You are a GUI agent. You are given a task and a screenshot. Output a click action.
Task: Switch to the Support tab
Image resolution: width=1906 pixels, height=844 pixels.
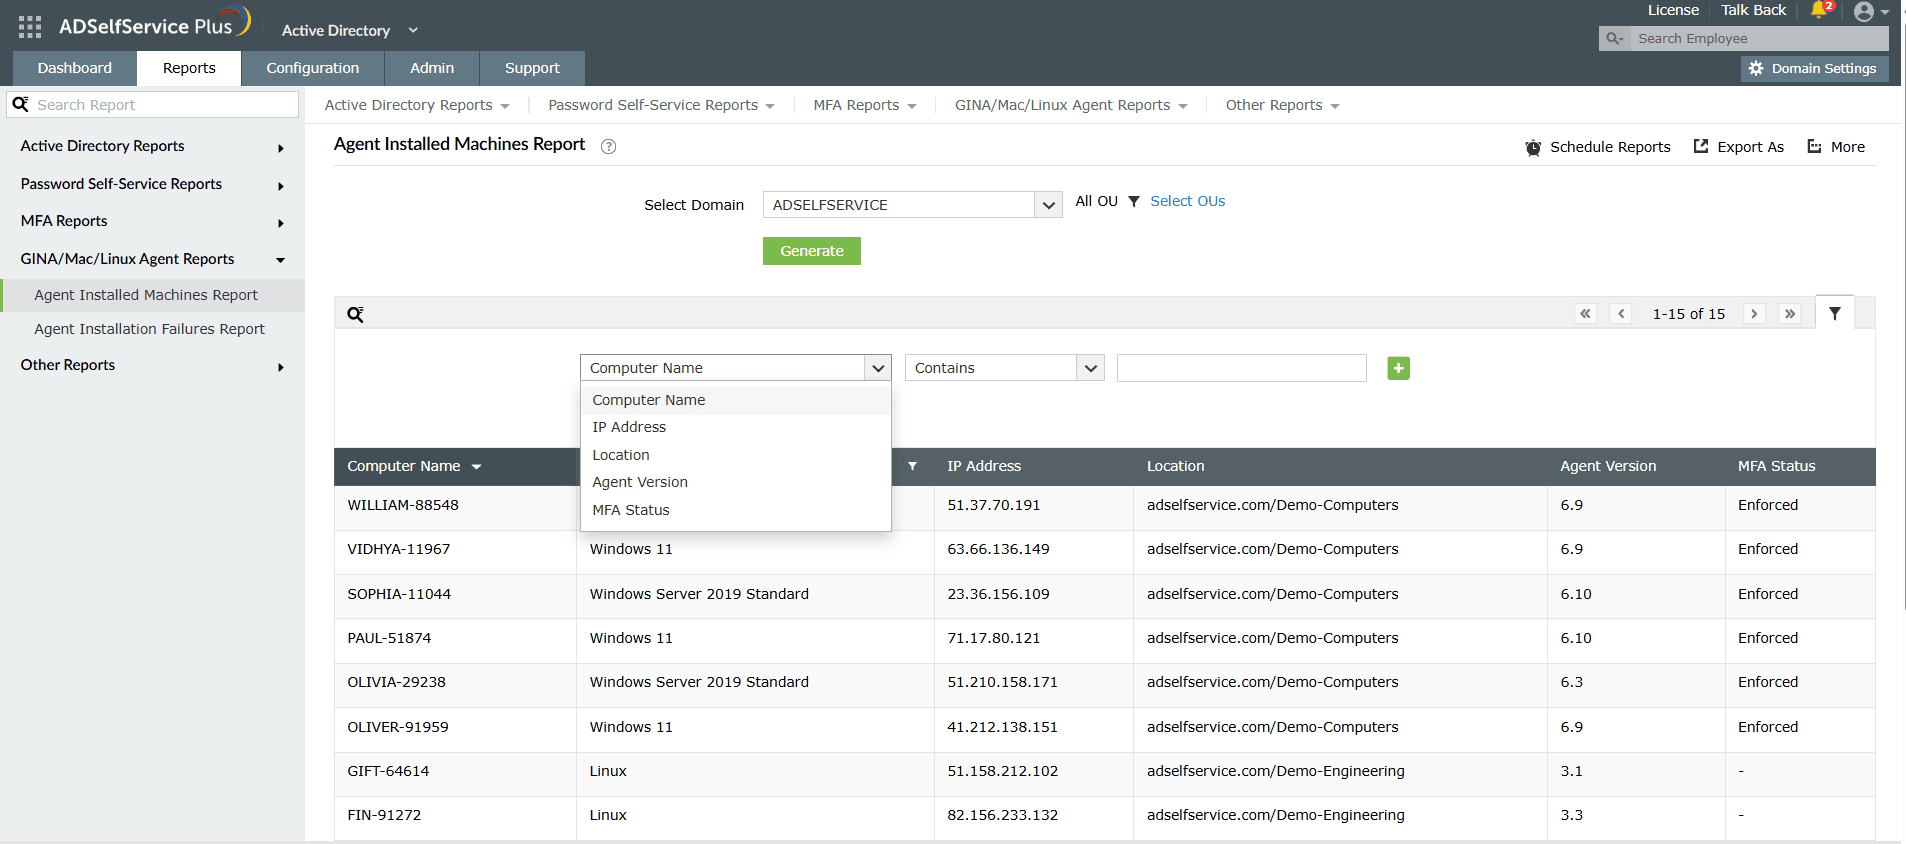point(532,68)
